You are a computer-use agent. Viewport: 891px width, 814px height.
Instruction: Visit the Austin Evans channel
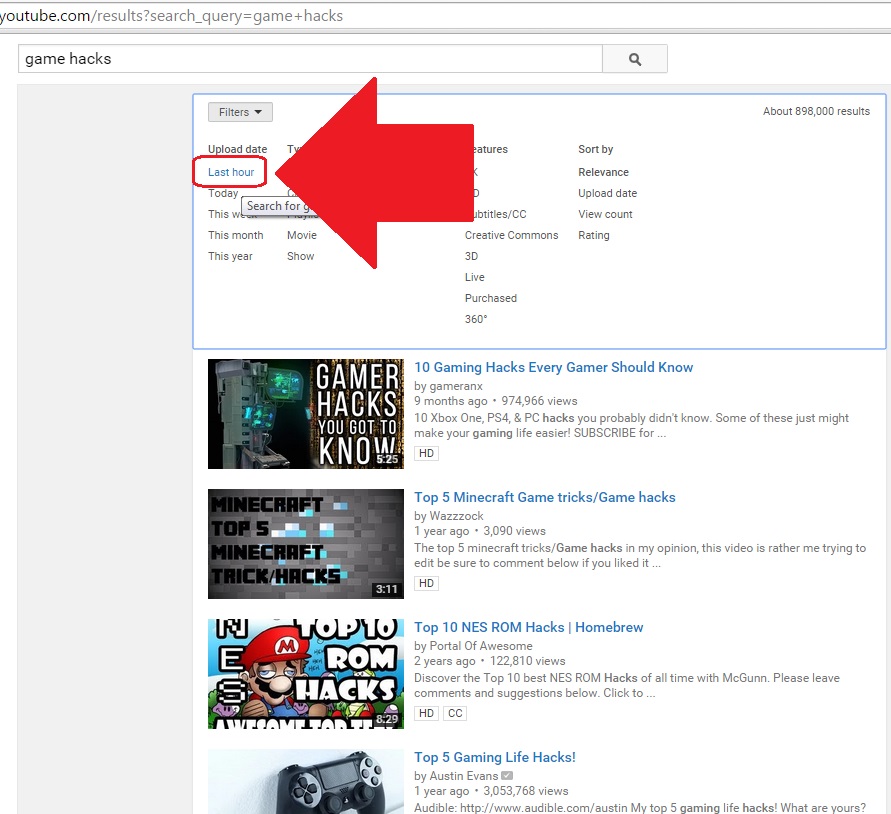tap(464, 776)
